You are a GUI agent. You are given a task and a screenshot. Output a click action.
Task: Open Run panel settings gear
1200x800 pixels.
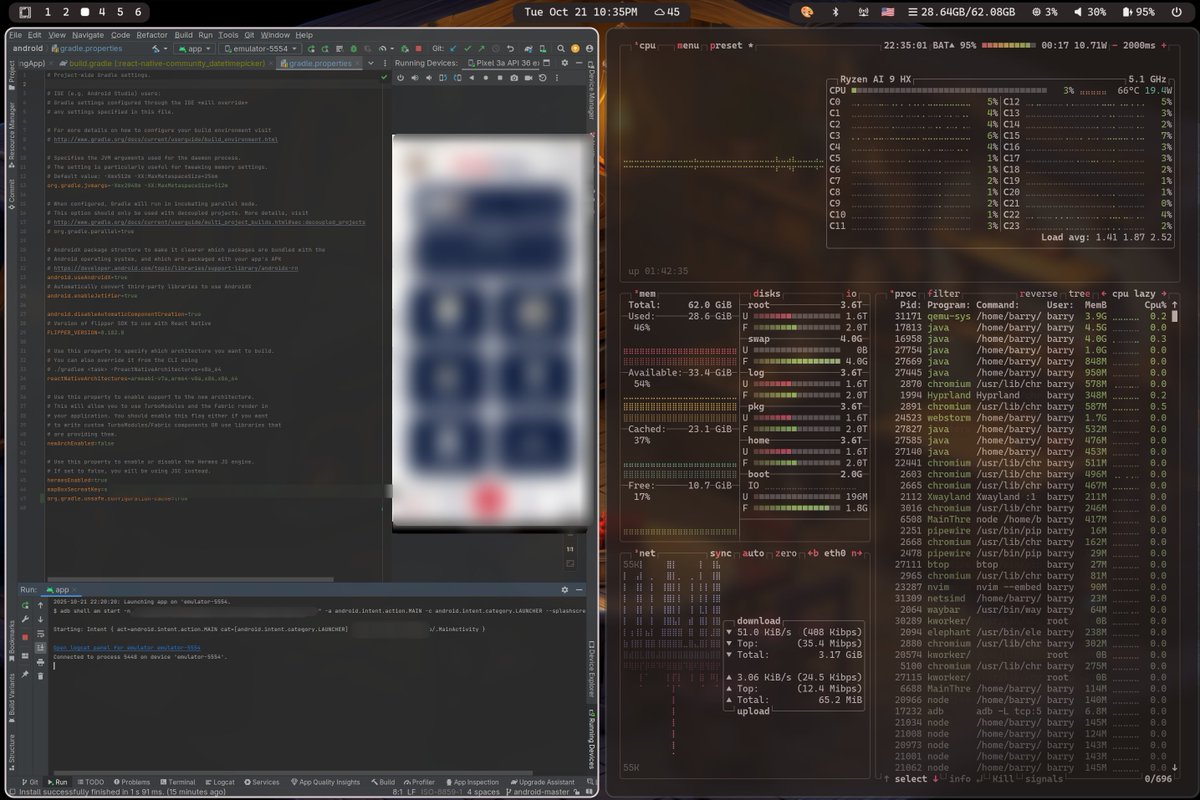coord(565,590)
